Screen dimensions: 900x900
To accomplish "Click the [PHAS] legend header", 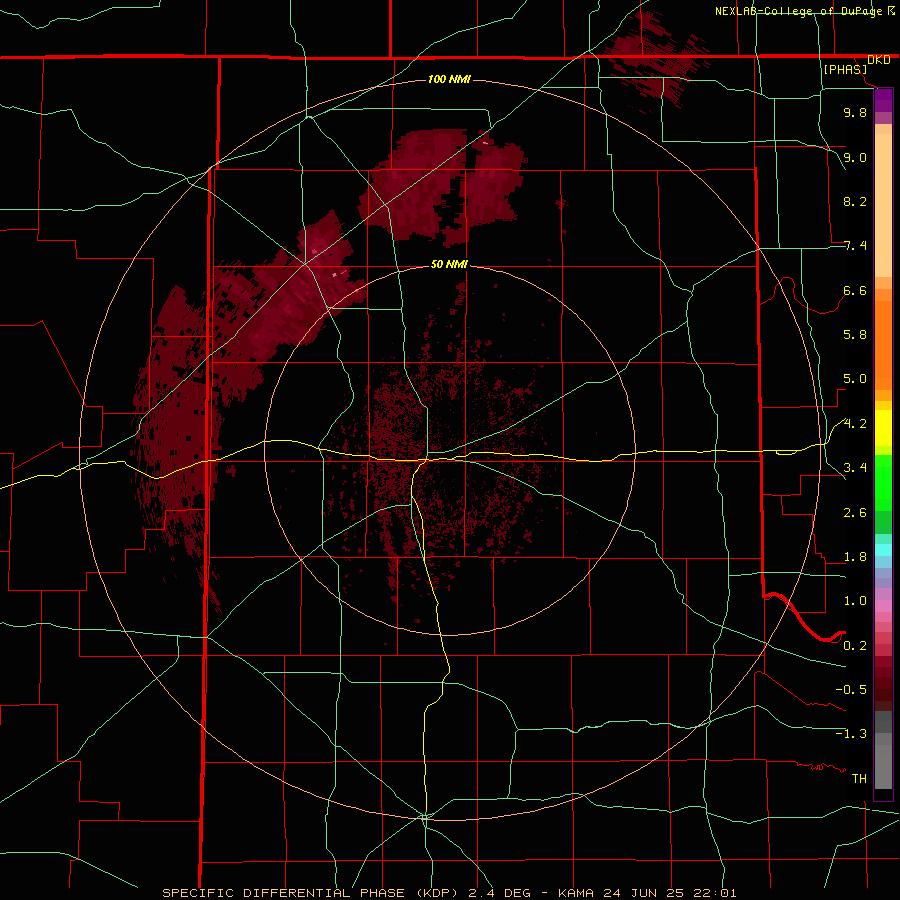I will coord(845,69).
